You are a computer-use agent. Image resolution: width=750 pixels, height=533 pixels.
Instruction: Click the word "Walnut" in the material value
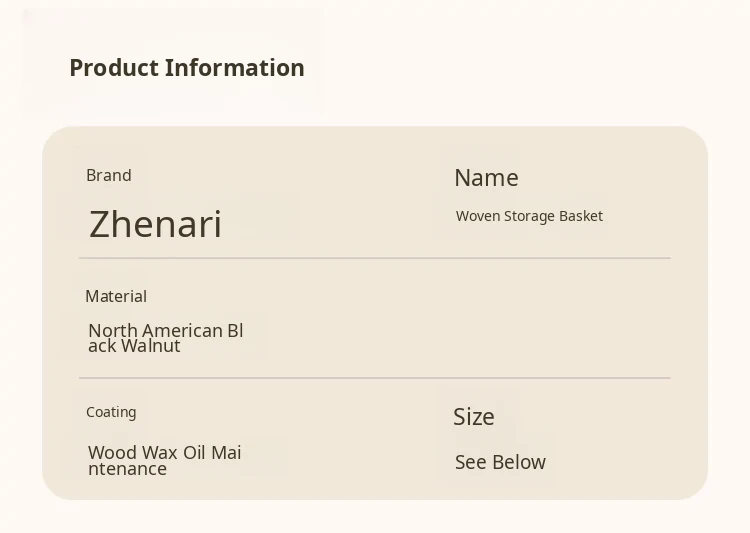click(x=151, y=346)
